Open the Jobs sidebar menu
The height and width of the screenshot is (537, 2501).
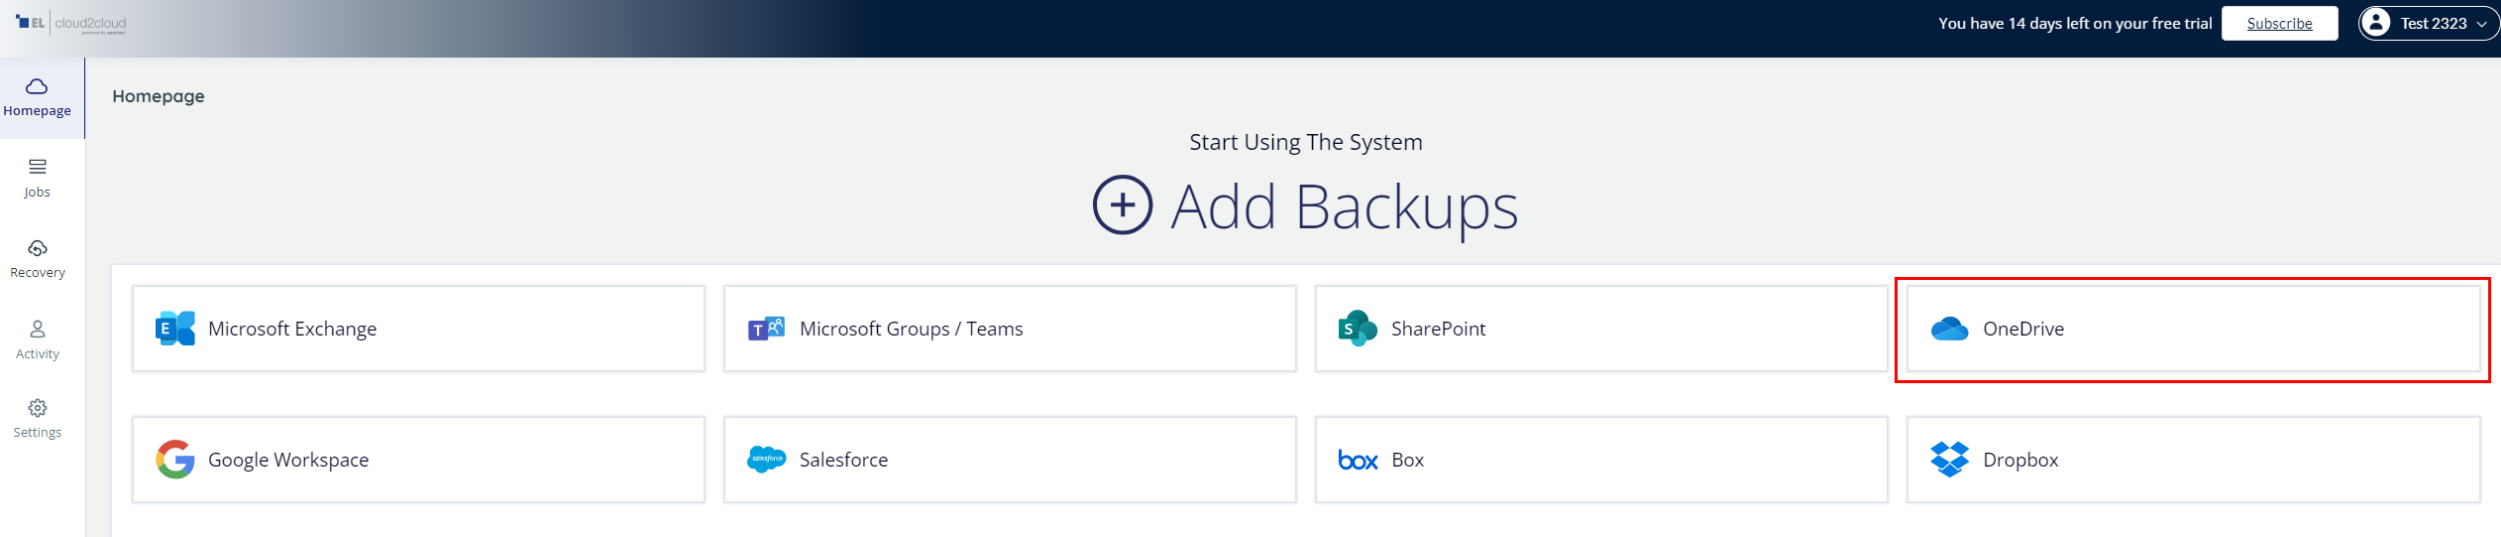[x=37, y=177]
